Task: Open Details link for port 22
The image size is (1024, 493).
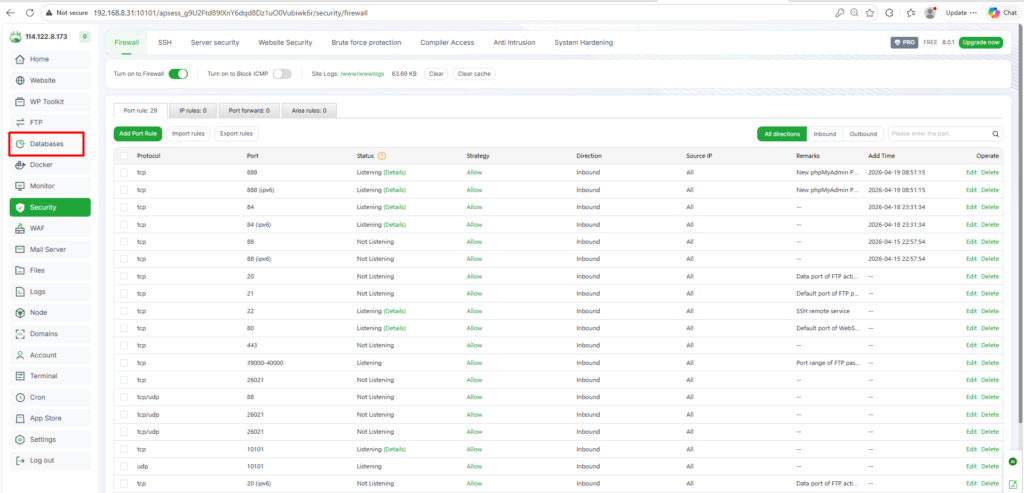Action: pos(395,311)
